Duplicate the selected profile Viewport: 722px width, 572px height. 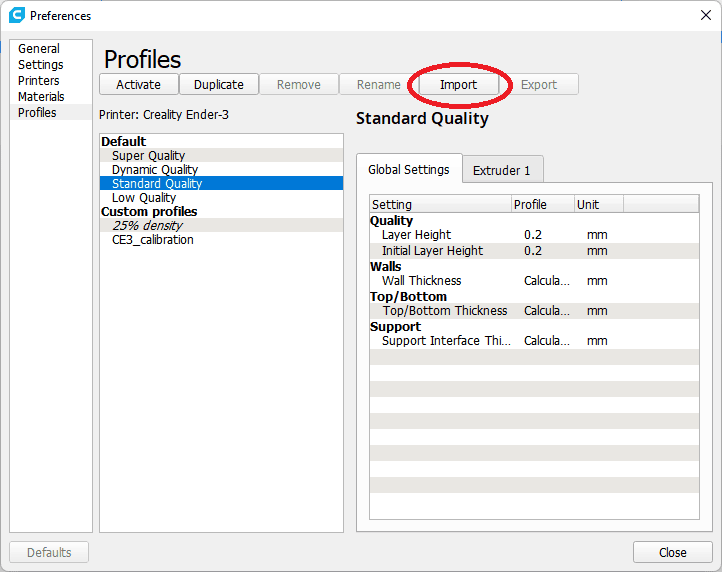219,84
